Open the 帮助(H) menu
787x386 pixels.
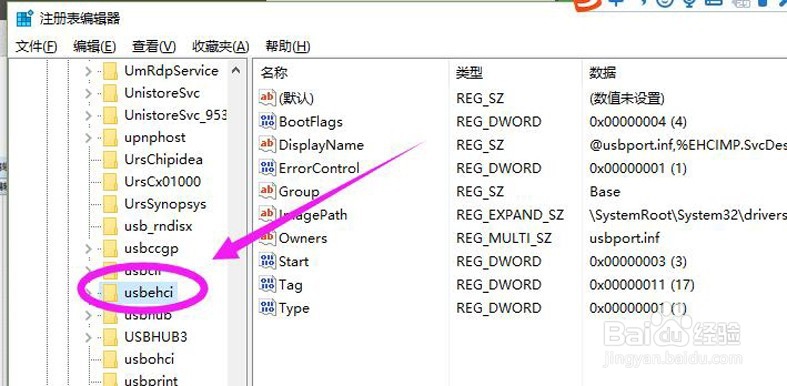(288, 47)
